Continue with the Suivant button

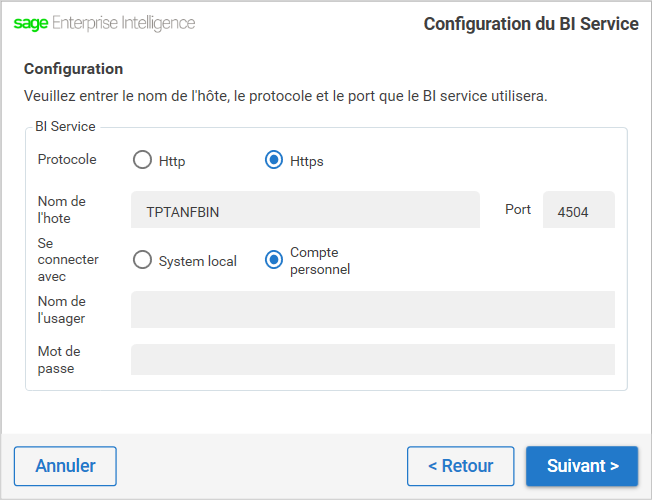point(582,466)
